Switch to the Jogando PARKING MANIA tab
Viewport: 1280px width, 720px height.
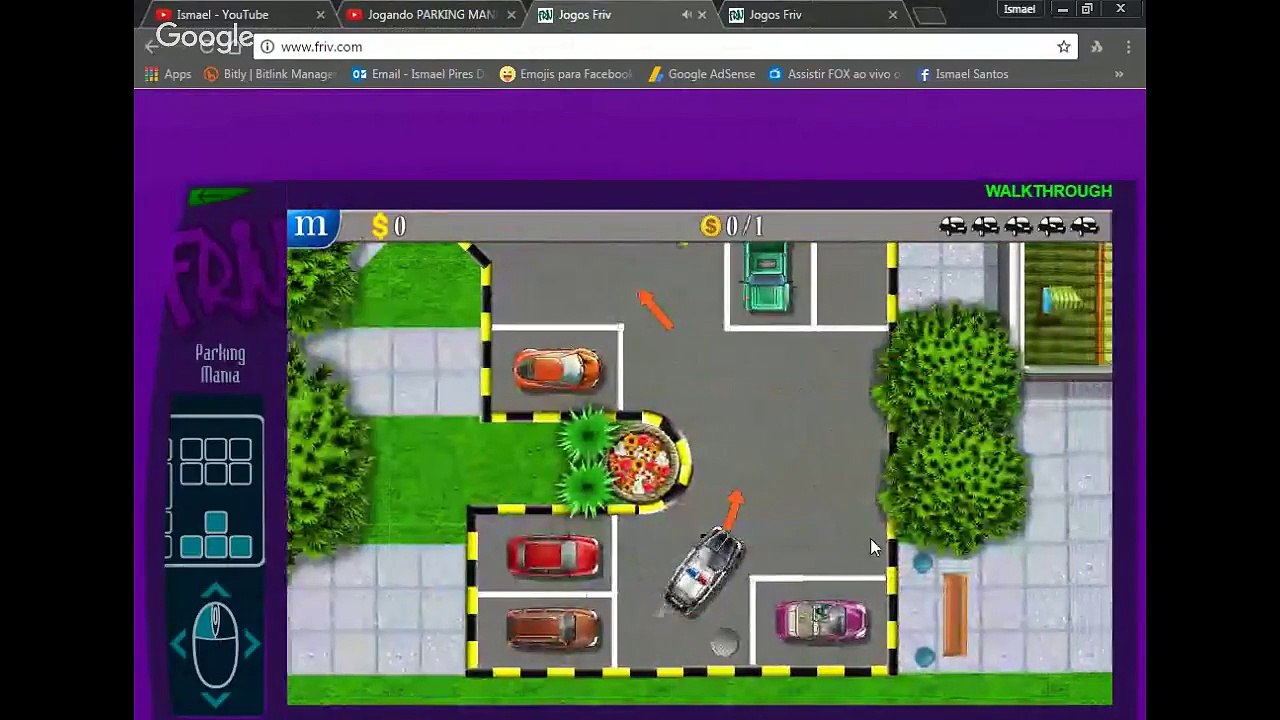point(430,15)
